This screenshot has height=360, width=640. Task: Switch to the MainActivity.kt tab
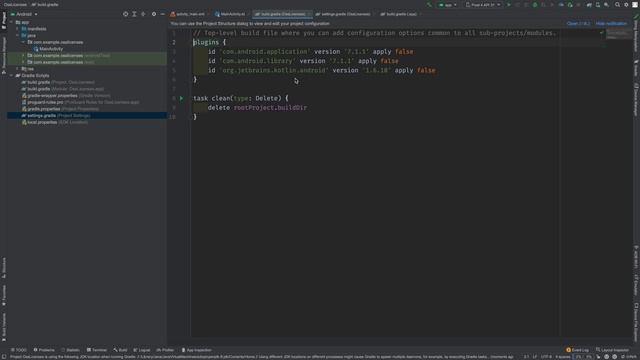231,14
